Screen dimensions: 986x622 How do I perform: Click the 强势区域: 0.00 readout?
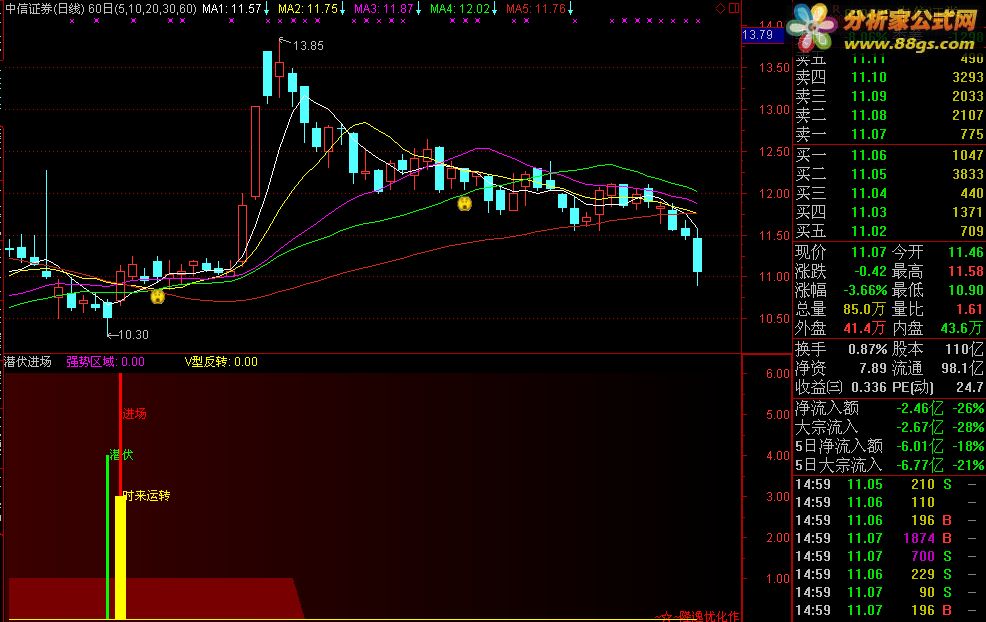pos(105,362)
